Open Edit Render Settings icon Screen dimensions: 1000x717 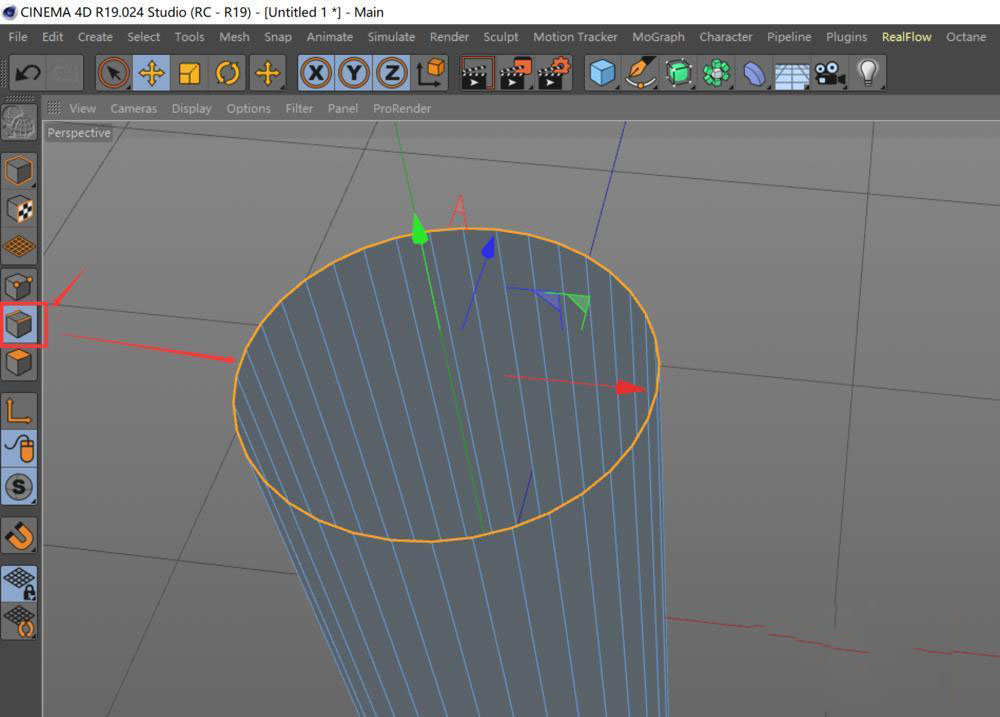pyautogui.click(x=553, y=73)
